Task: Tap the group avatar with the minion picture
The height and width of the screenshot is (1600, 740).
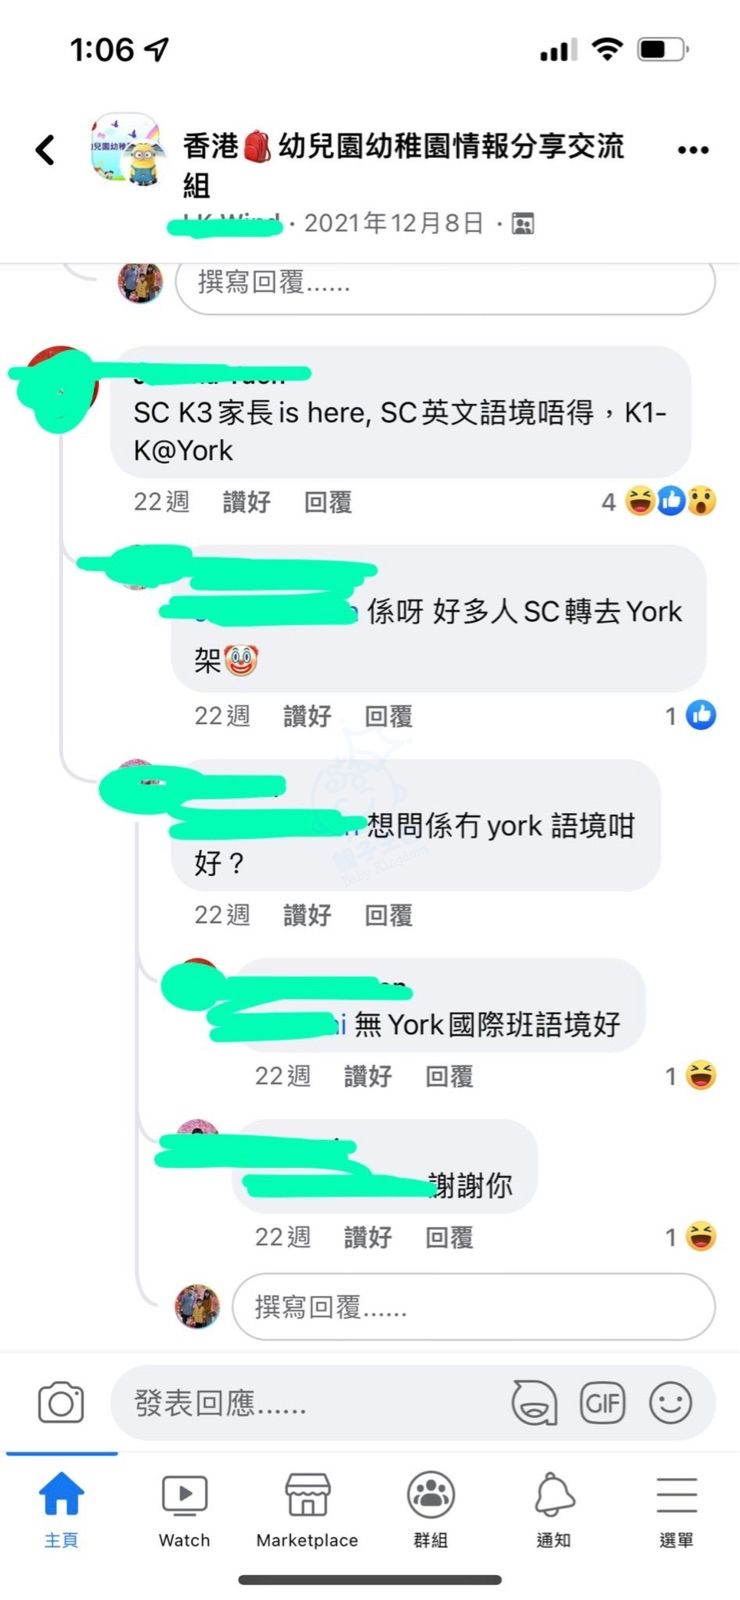Action: (x=126, y=149)
